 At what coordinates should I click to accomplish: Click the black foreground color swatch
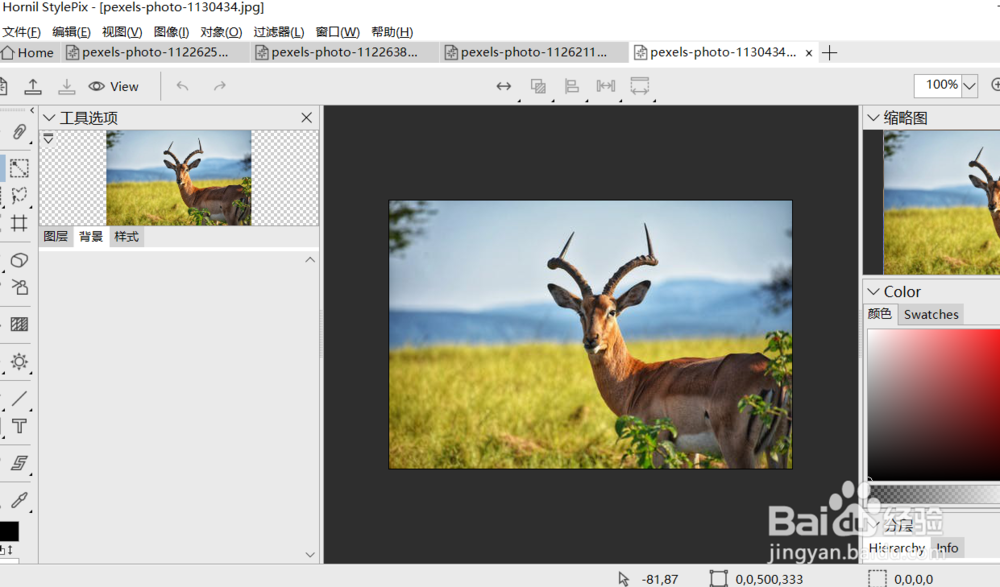pos(9,531)
